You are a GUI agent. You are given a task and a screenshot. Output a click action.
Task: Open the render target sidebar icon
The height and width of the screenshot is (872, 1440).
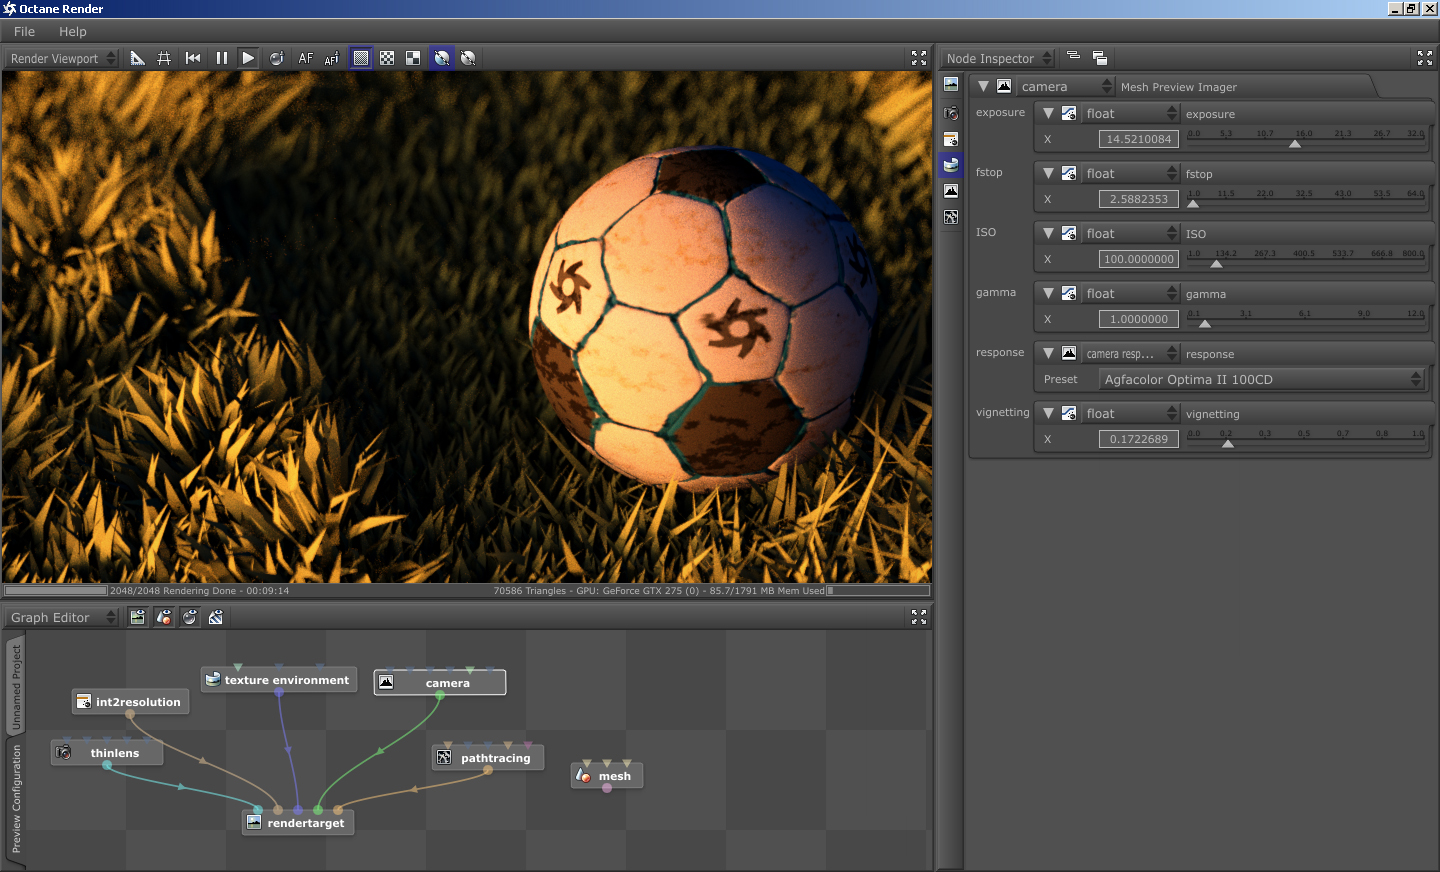pos(951,85)
